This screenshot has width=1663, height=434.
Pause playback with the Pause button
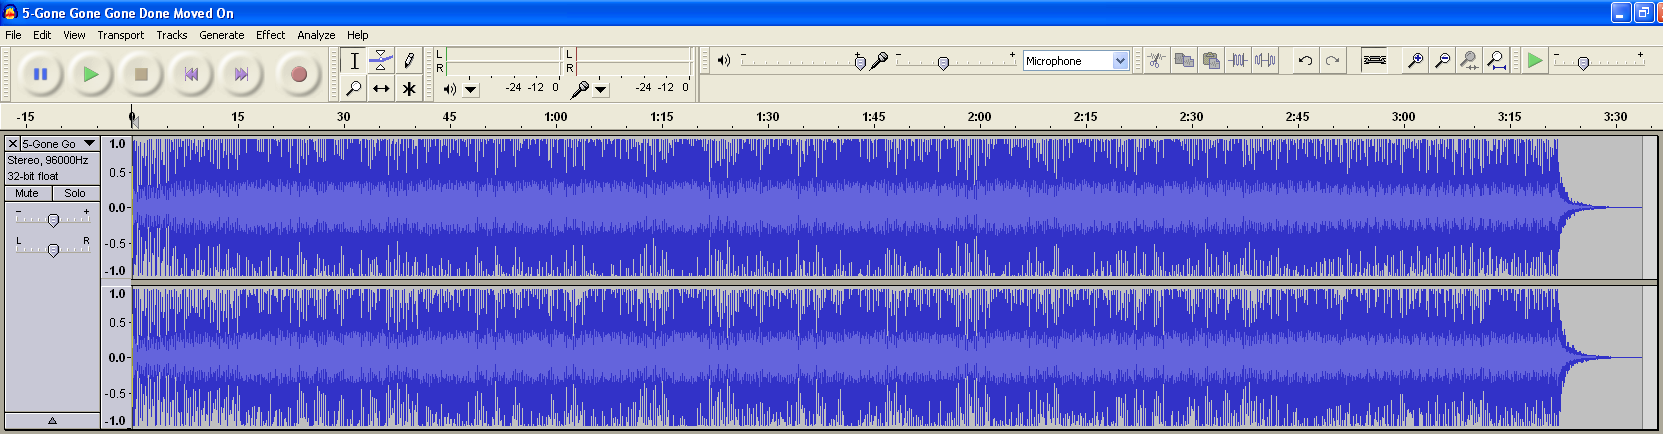point(41,74)
